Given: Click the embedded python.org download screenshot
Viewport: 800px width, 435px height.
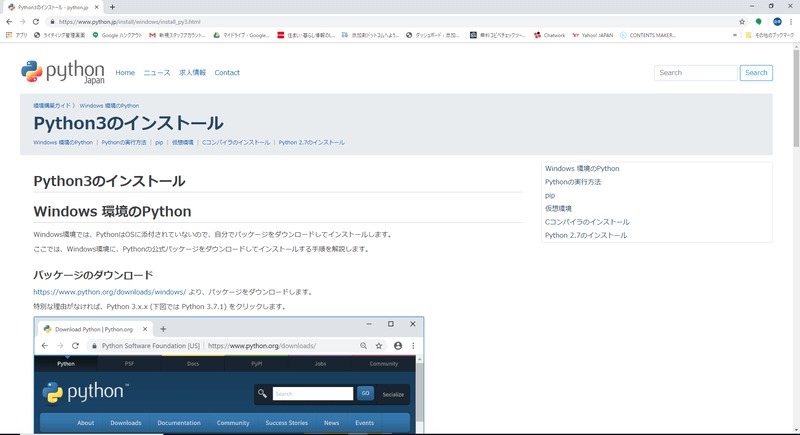Looking at the screenshot, I should (x=229, y=375).
